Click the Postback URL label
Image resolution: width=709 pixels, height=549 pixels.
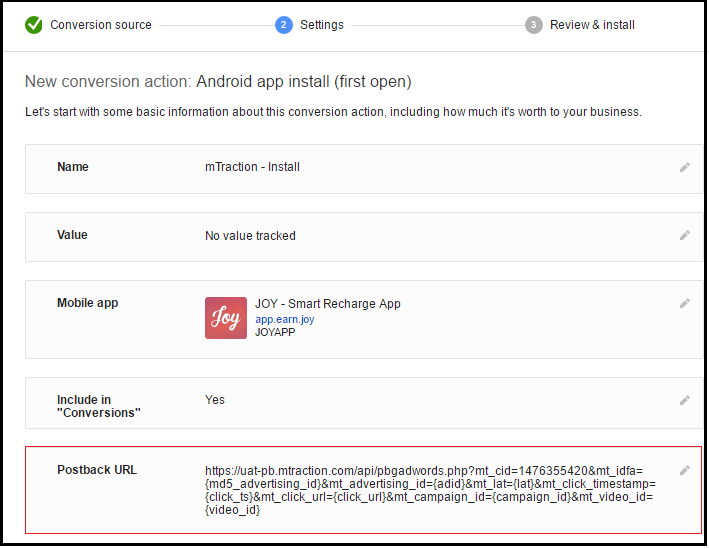[x=97, y=470]
